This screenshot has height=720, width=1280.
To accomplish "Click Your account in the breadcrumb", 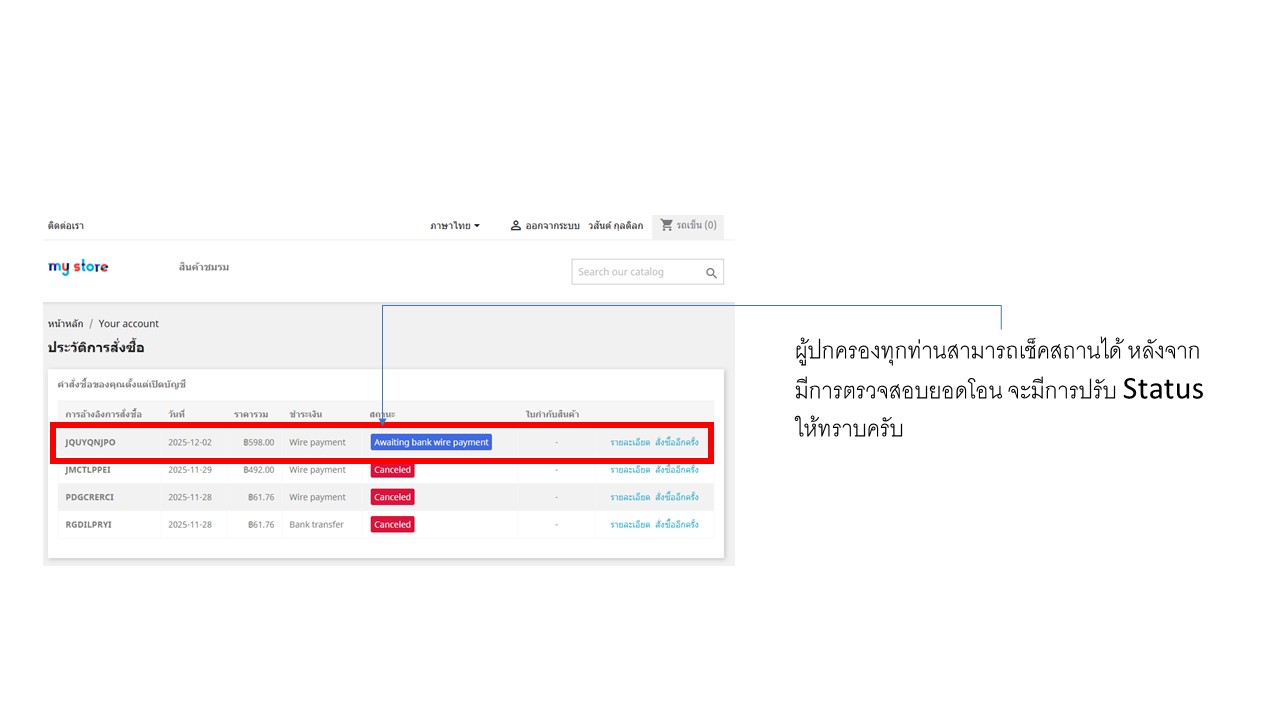I will click(128, 324).
